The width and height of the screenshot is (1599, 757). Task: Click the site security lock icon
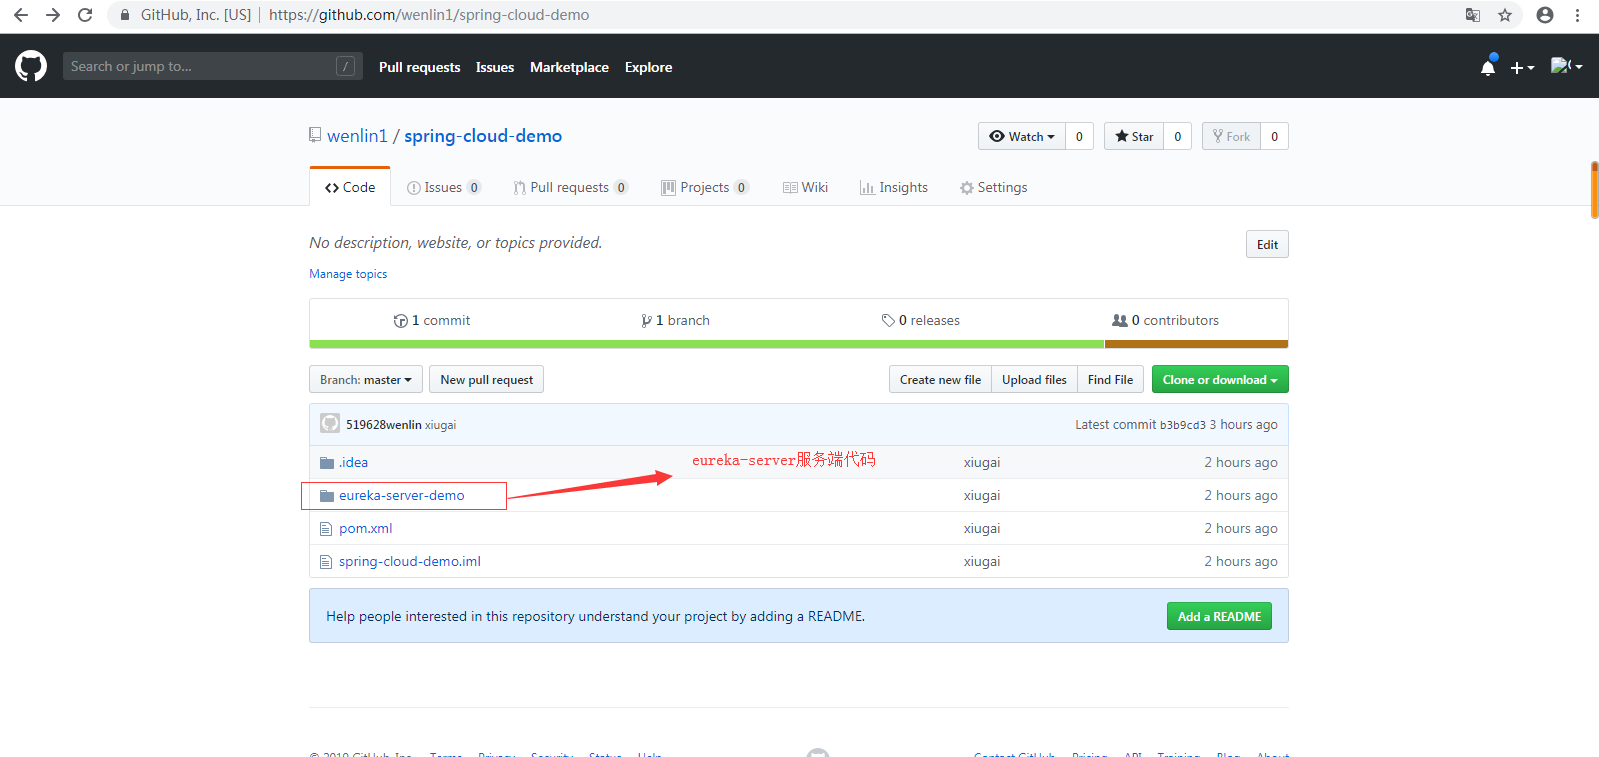pos(125,15)
